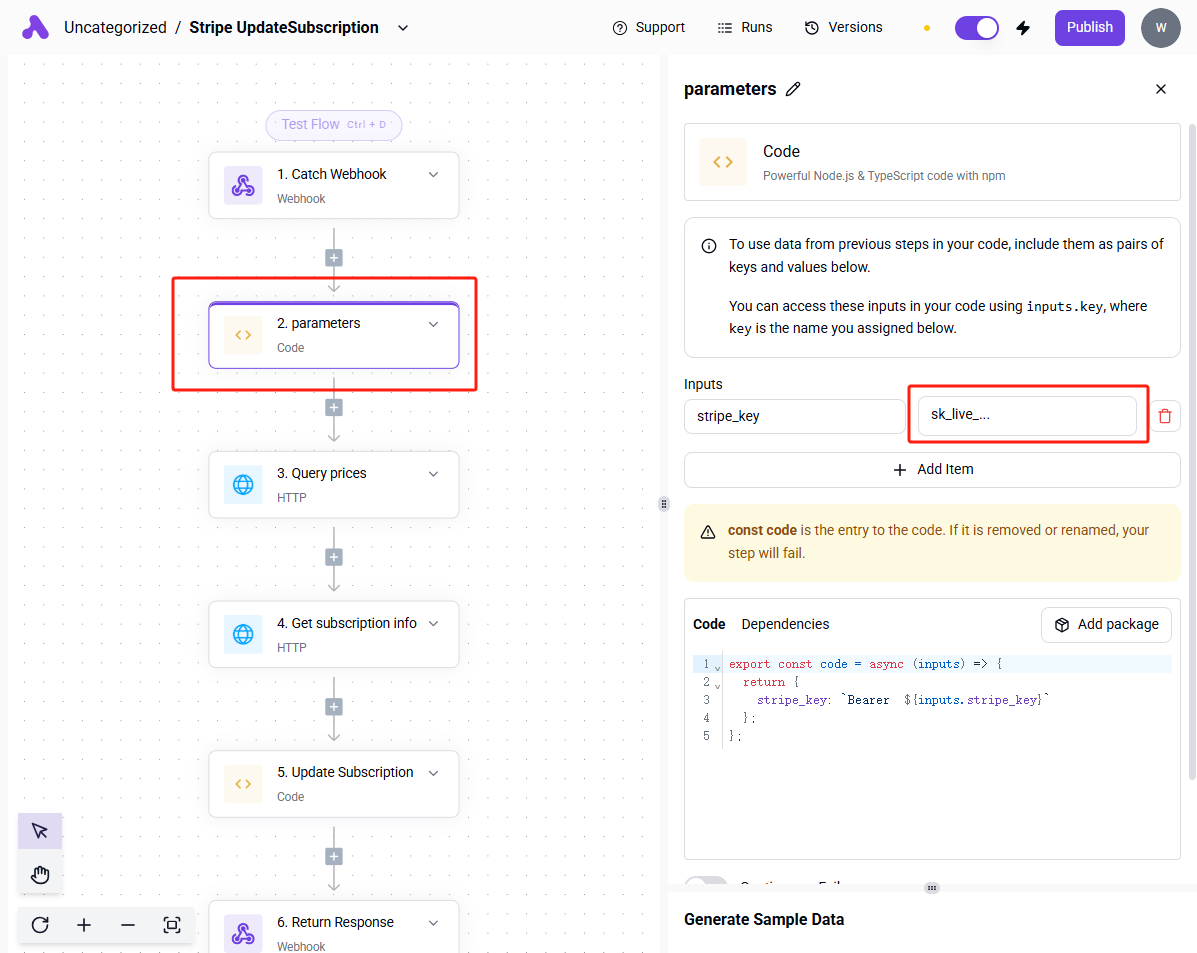Viewport: 1197px width, 953px height.
Task: Select the arrow pointer tool on the canvas
Action: click(x=40, y=831)
